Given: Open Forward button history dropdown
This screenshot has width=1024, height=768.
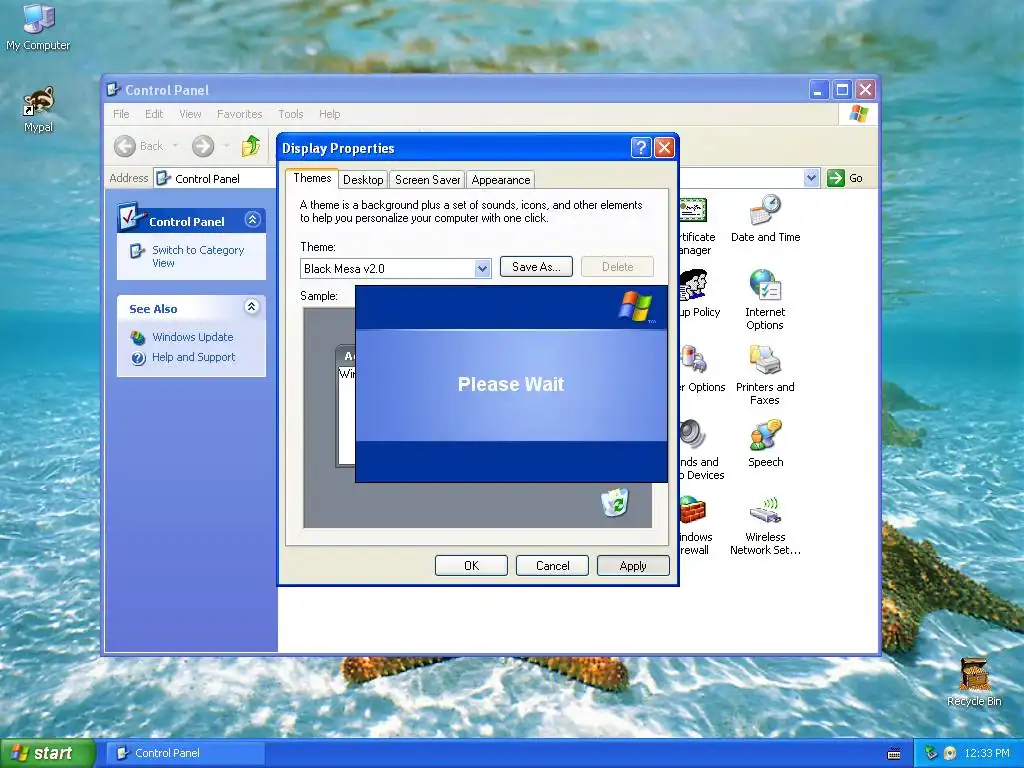Looking at the screenshot, I should (x=226, y=146).
